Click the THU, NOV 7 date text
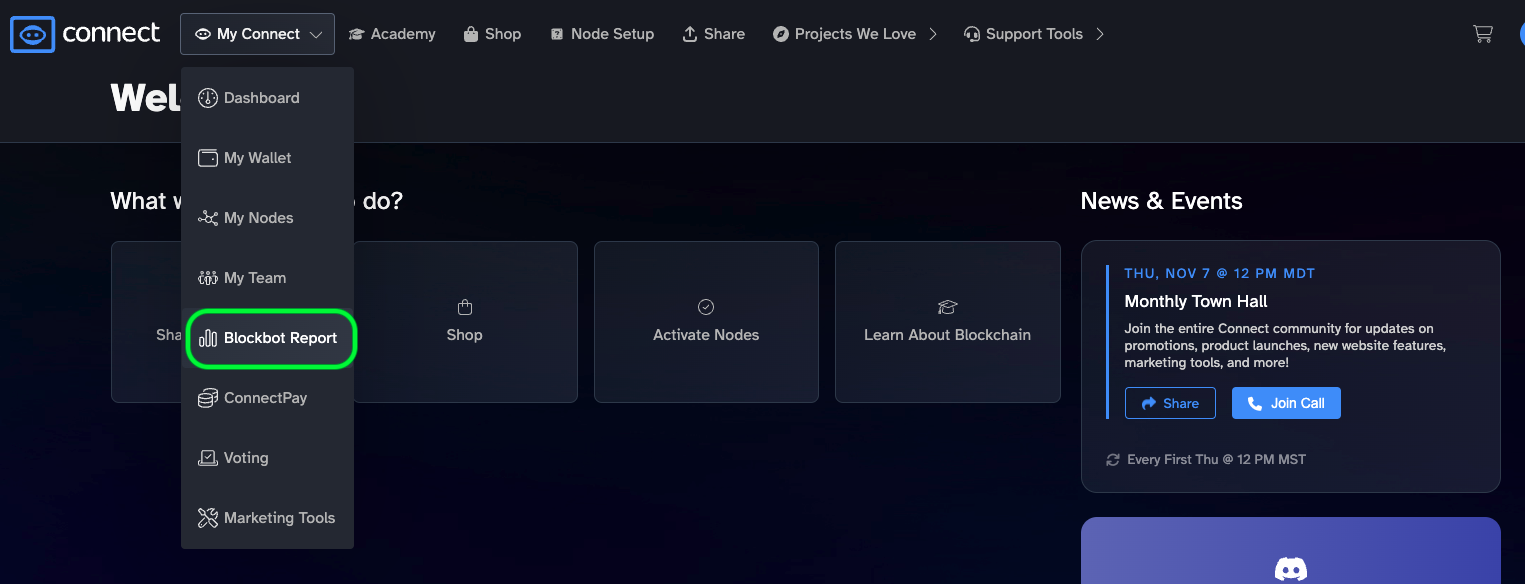This screenshot has width=1525, height=584. pos(1220,273)
